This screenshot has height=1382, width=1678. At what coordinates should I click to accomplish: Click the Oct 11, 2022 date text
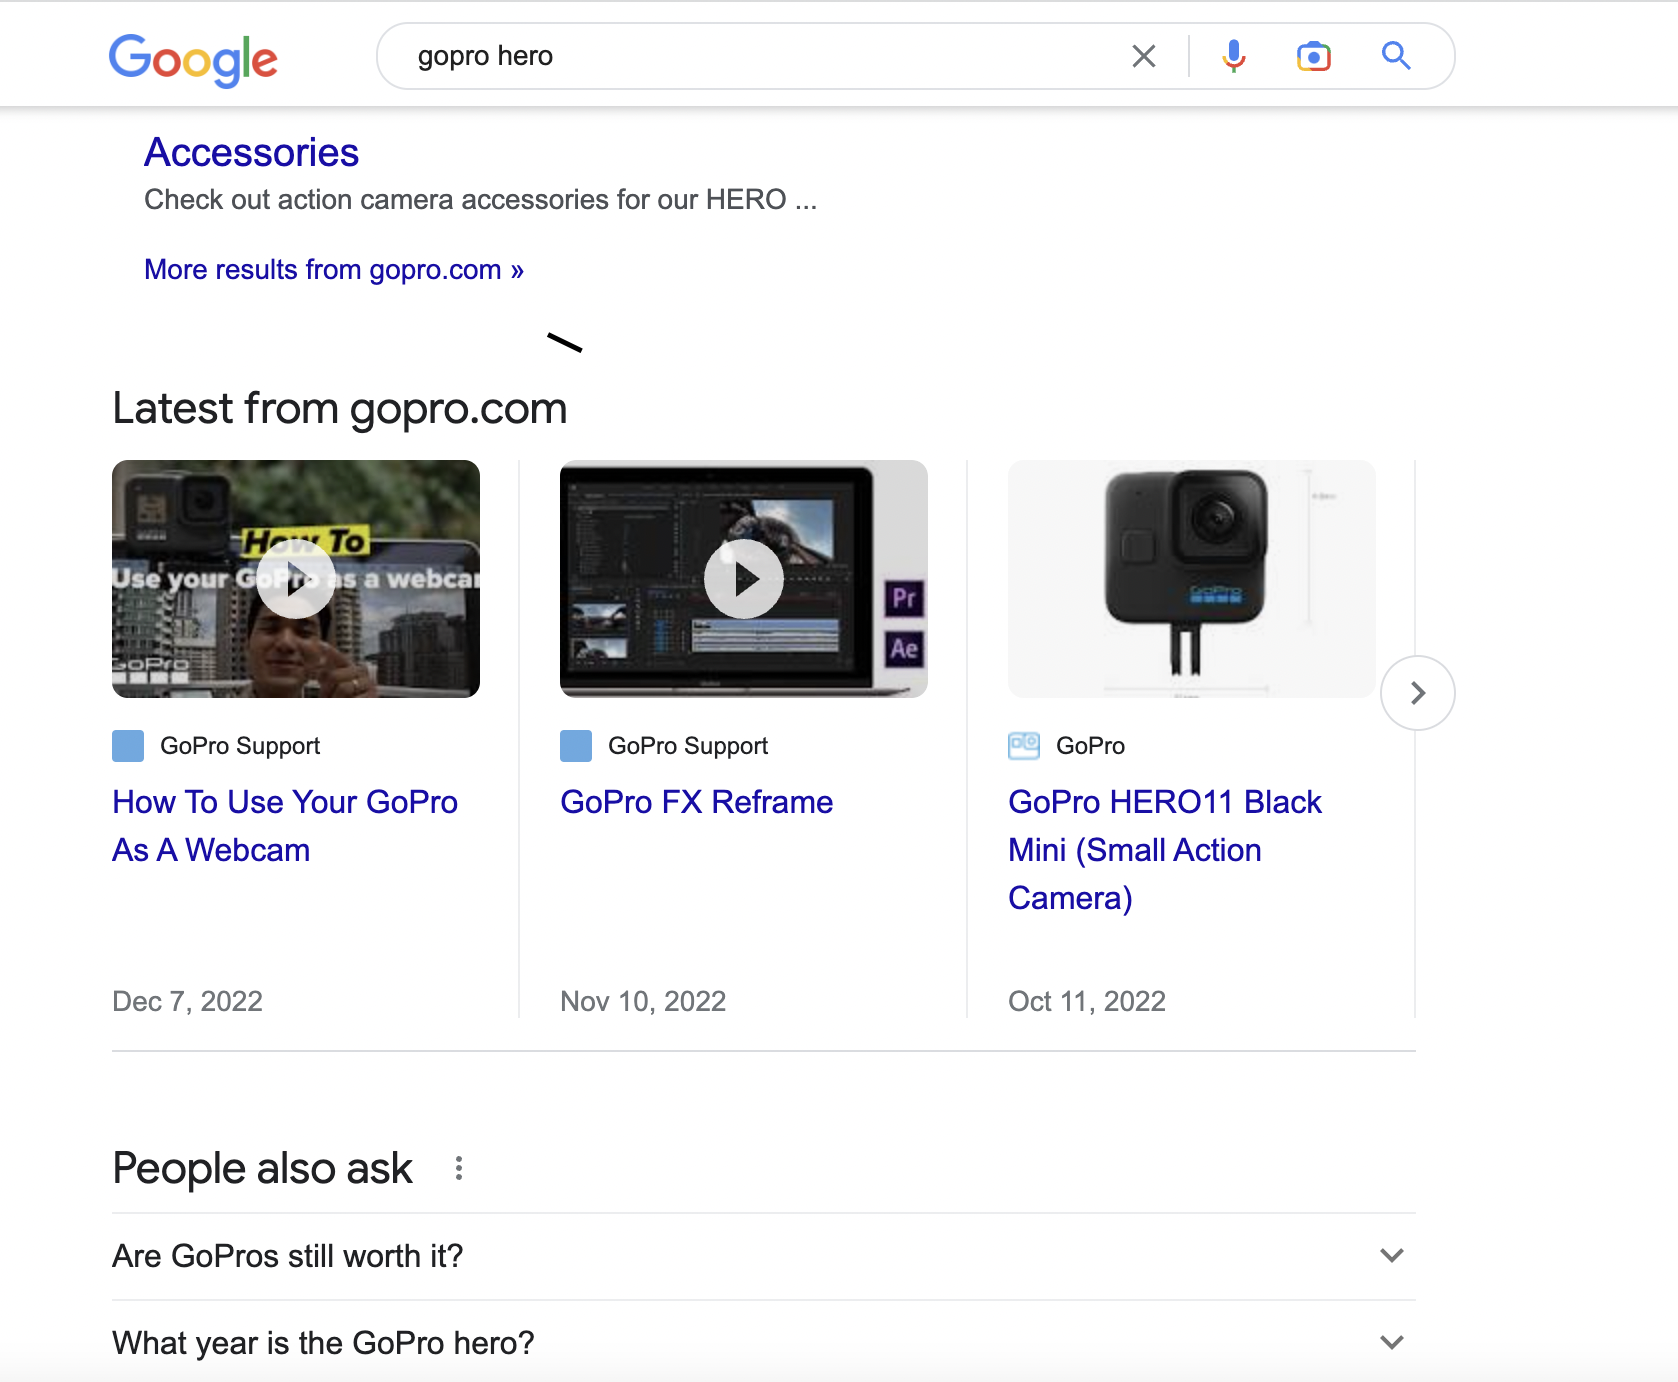(x=1087, y=1001)
